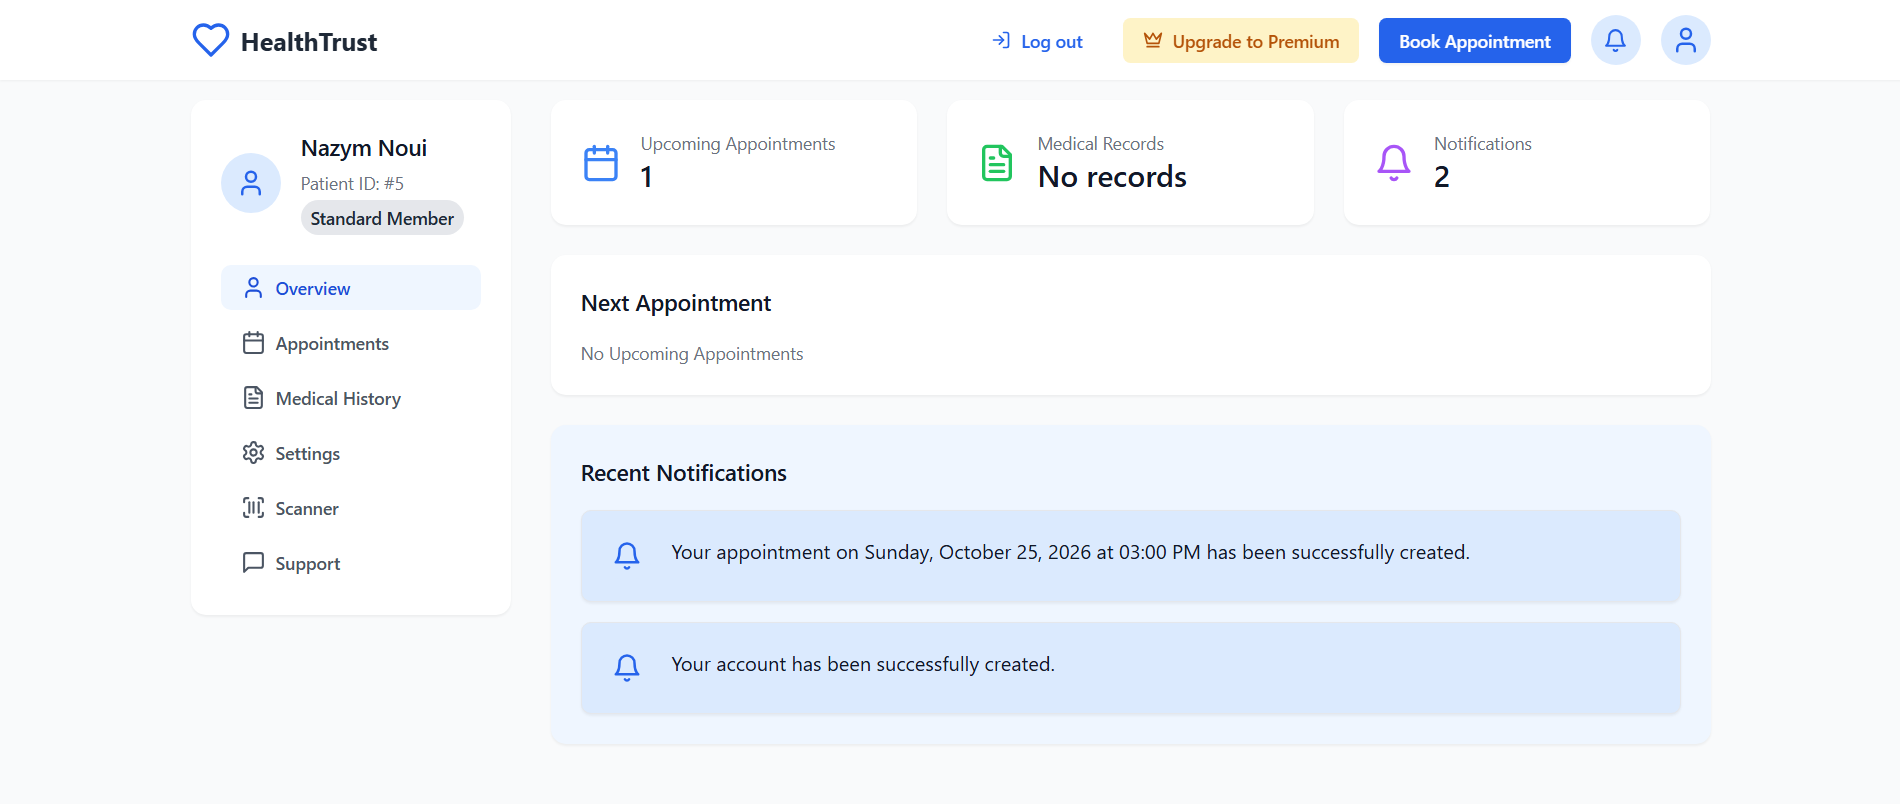The image size is (1900, 804).
Task: Open the user profile icon in header
Action: (x=1685, y=41)
